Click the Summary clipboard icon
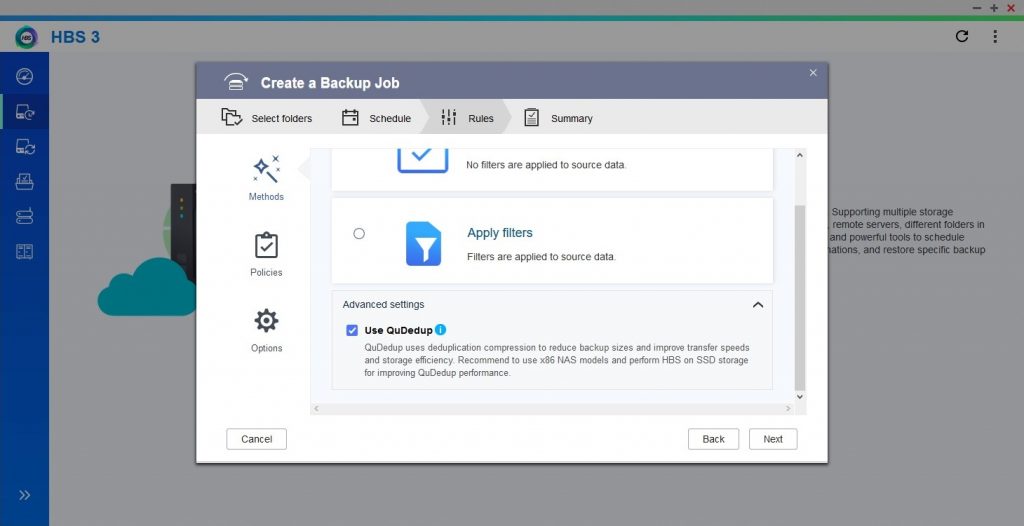The width and height of the screenshot is (1024, 526). 532,118
